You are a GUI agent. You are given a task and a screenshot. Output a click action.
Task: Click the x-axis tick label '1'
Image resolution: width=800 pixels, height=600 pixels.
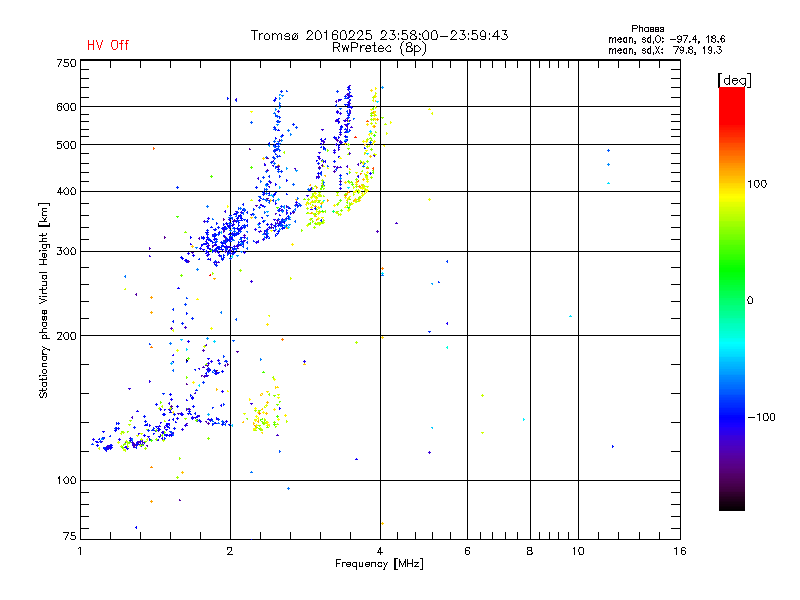click(80, 551)
